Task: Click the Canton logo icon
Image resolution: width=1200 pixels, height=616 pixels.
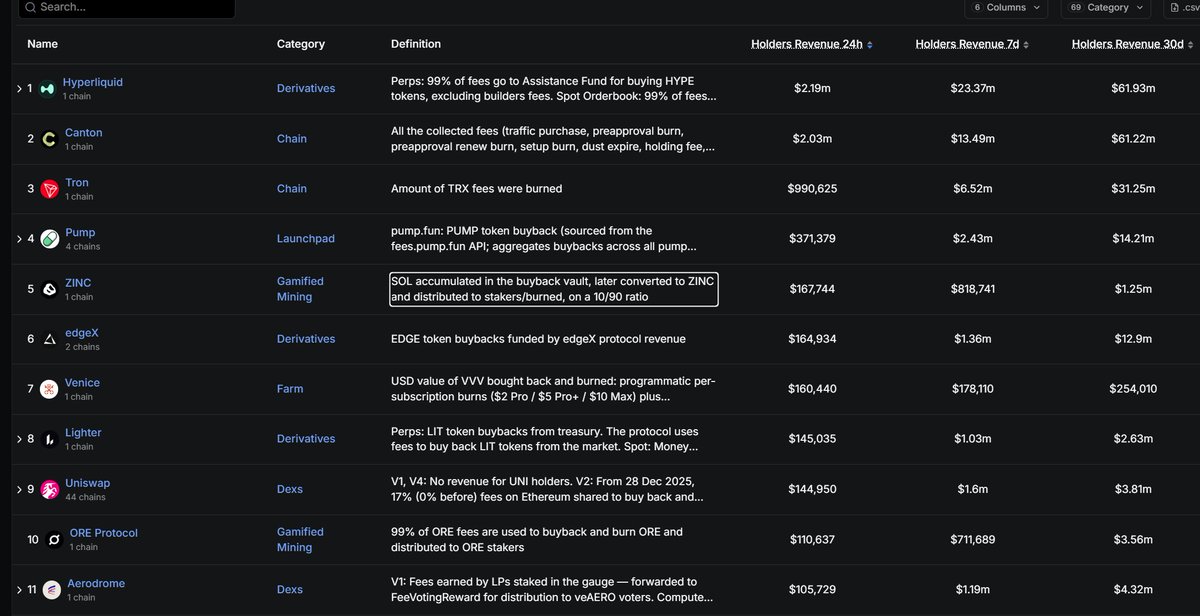Action: pos(49,139)
